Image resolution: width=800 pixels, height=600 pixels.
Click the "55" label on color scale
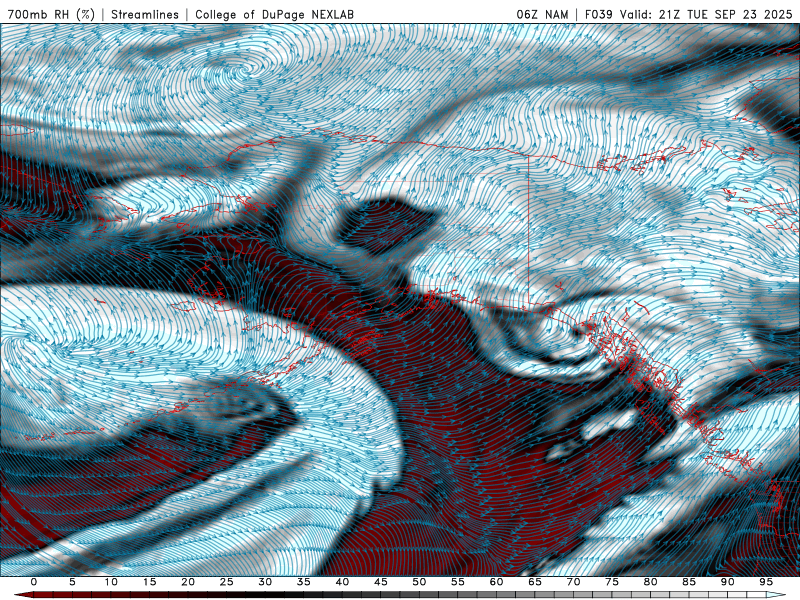pos(458,582)
